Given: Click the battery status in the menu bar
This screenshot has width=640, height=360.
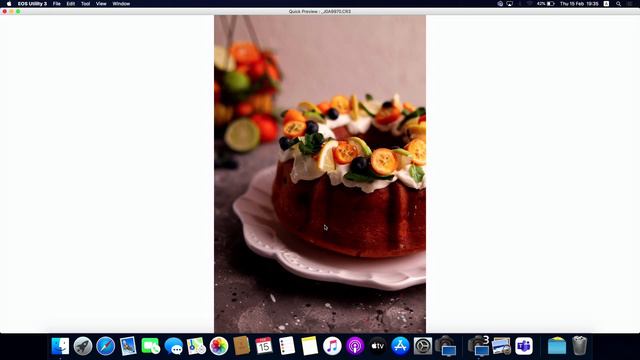Looking at the screenshot, I should (x=546, y=4).
